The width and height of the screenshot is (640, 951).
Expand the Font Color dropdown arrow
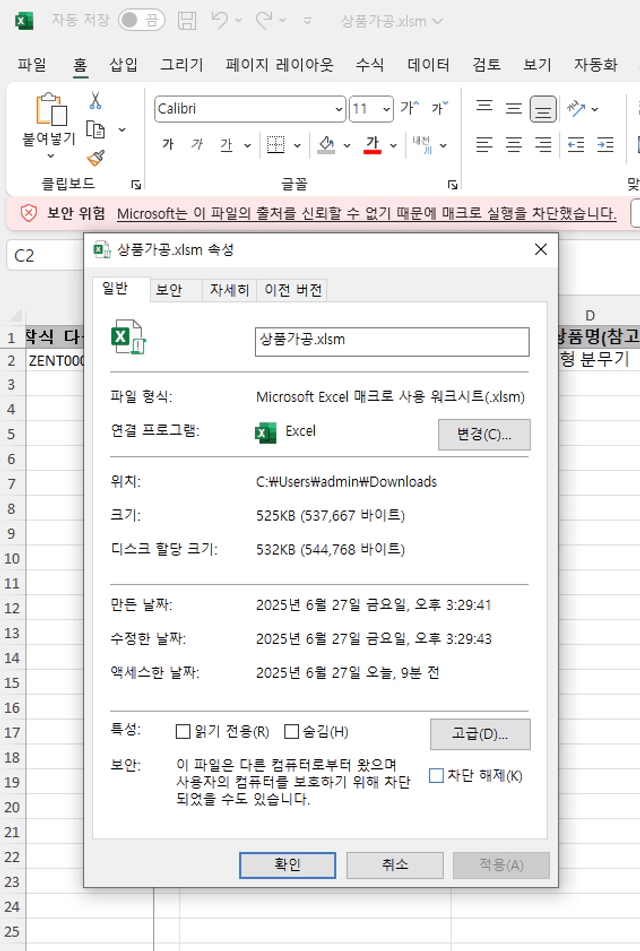tap(393, 145)
